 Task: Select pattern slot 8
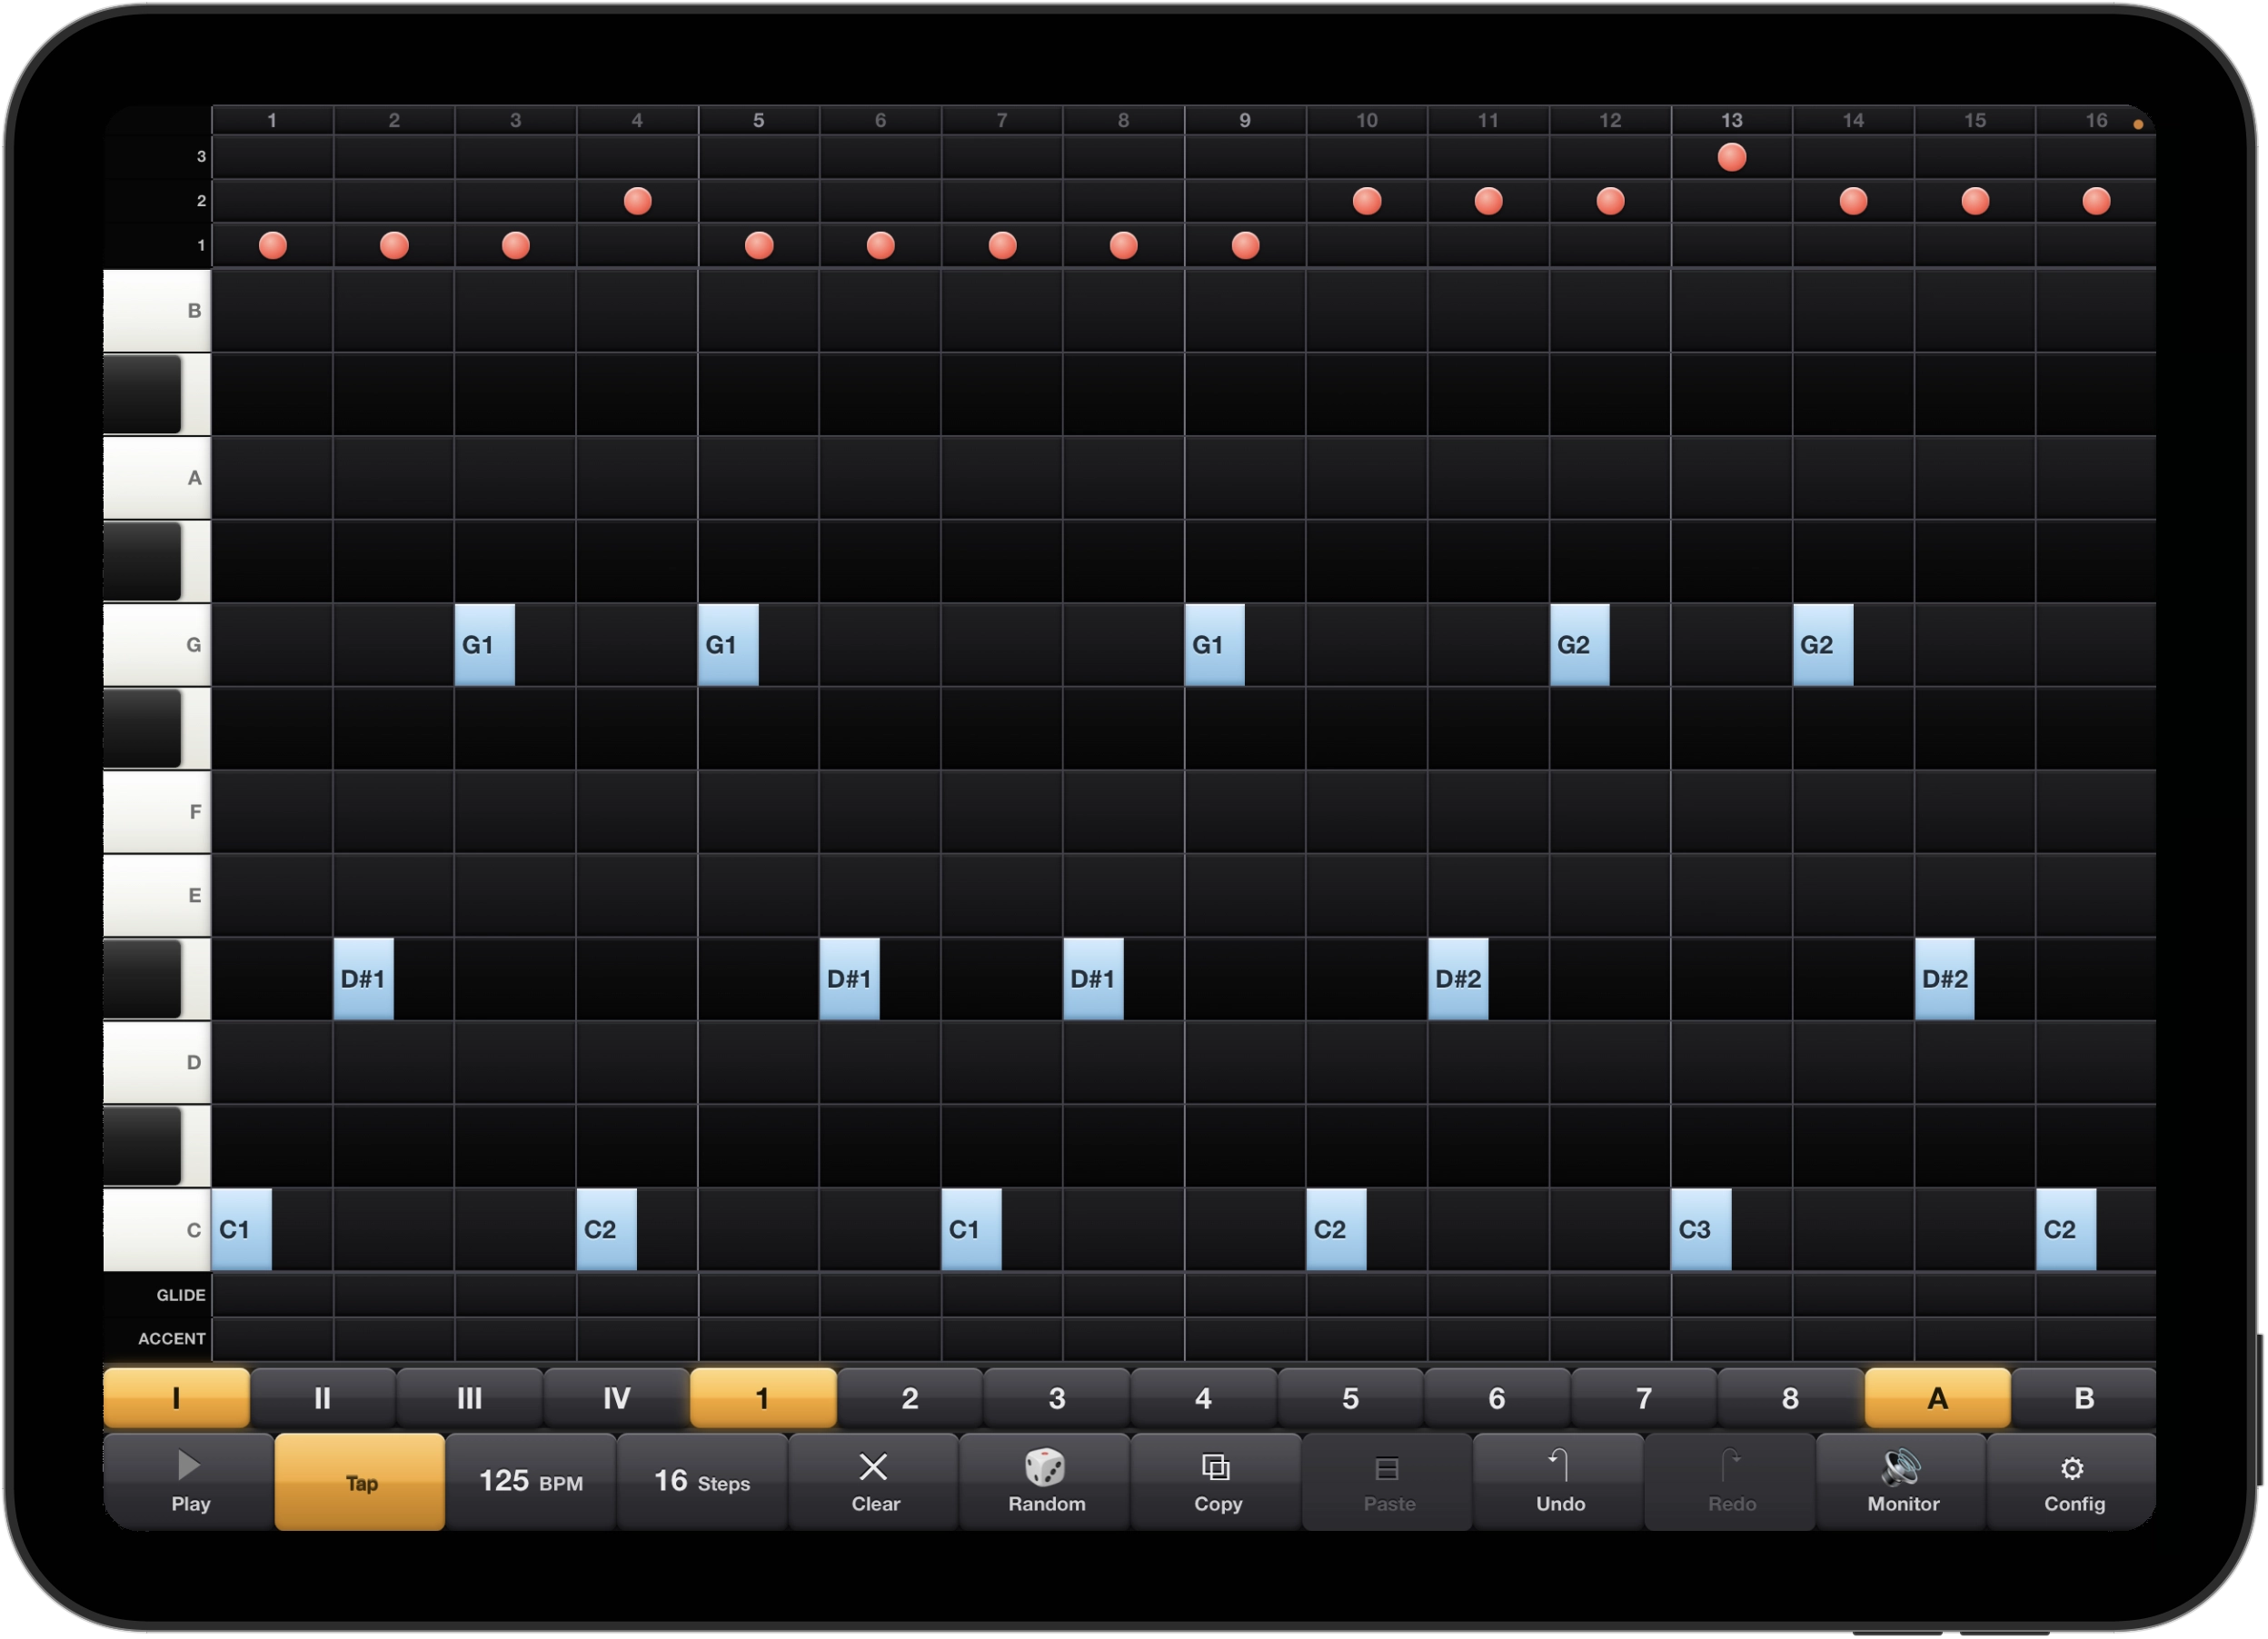point(1790,1398)
